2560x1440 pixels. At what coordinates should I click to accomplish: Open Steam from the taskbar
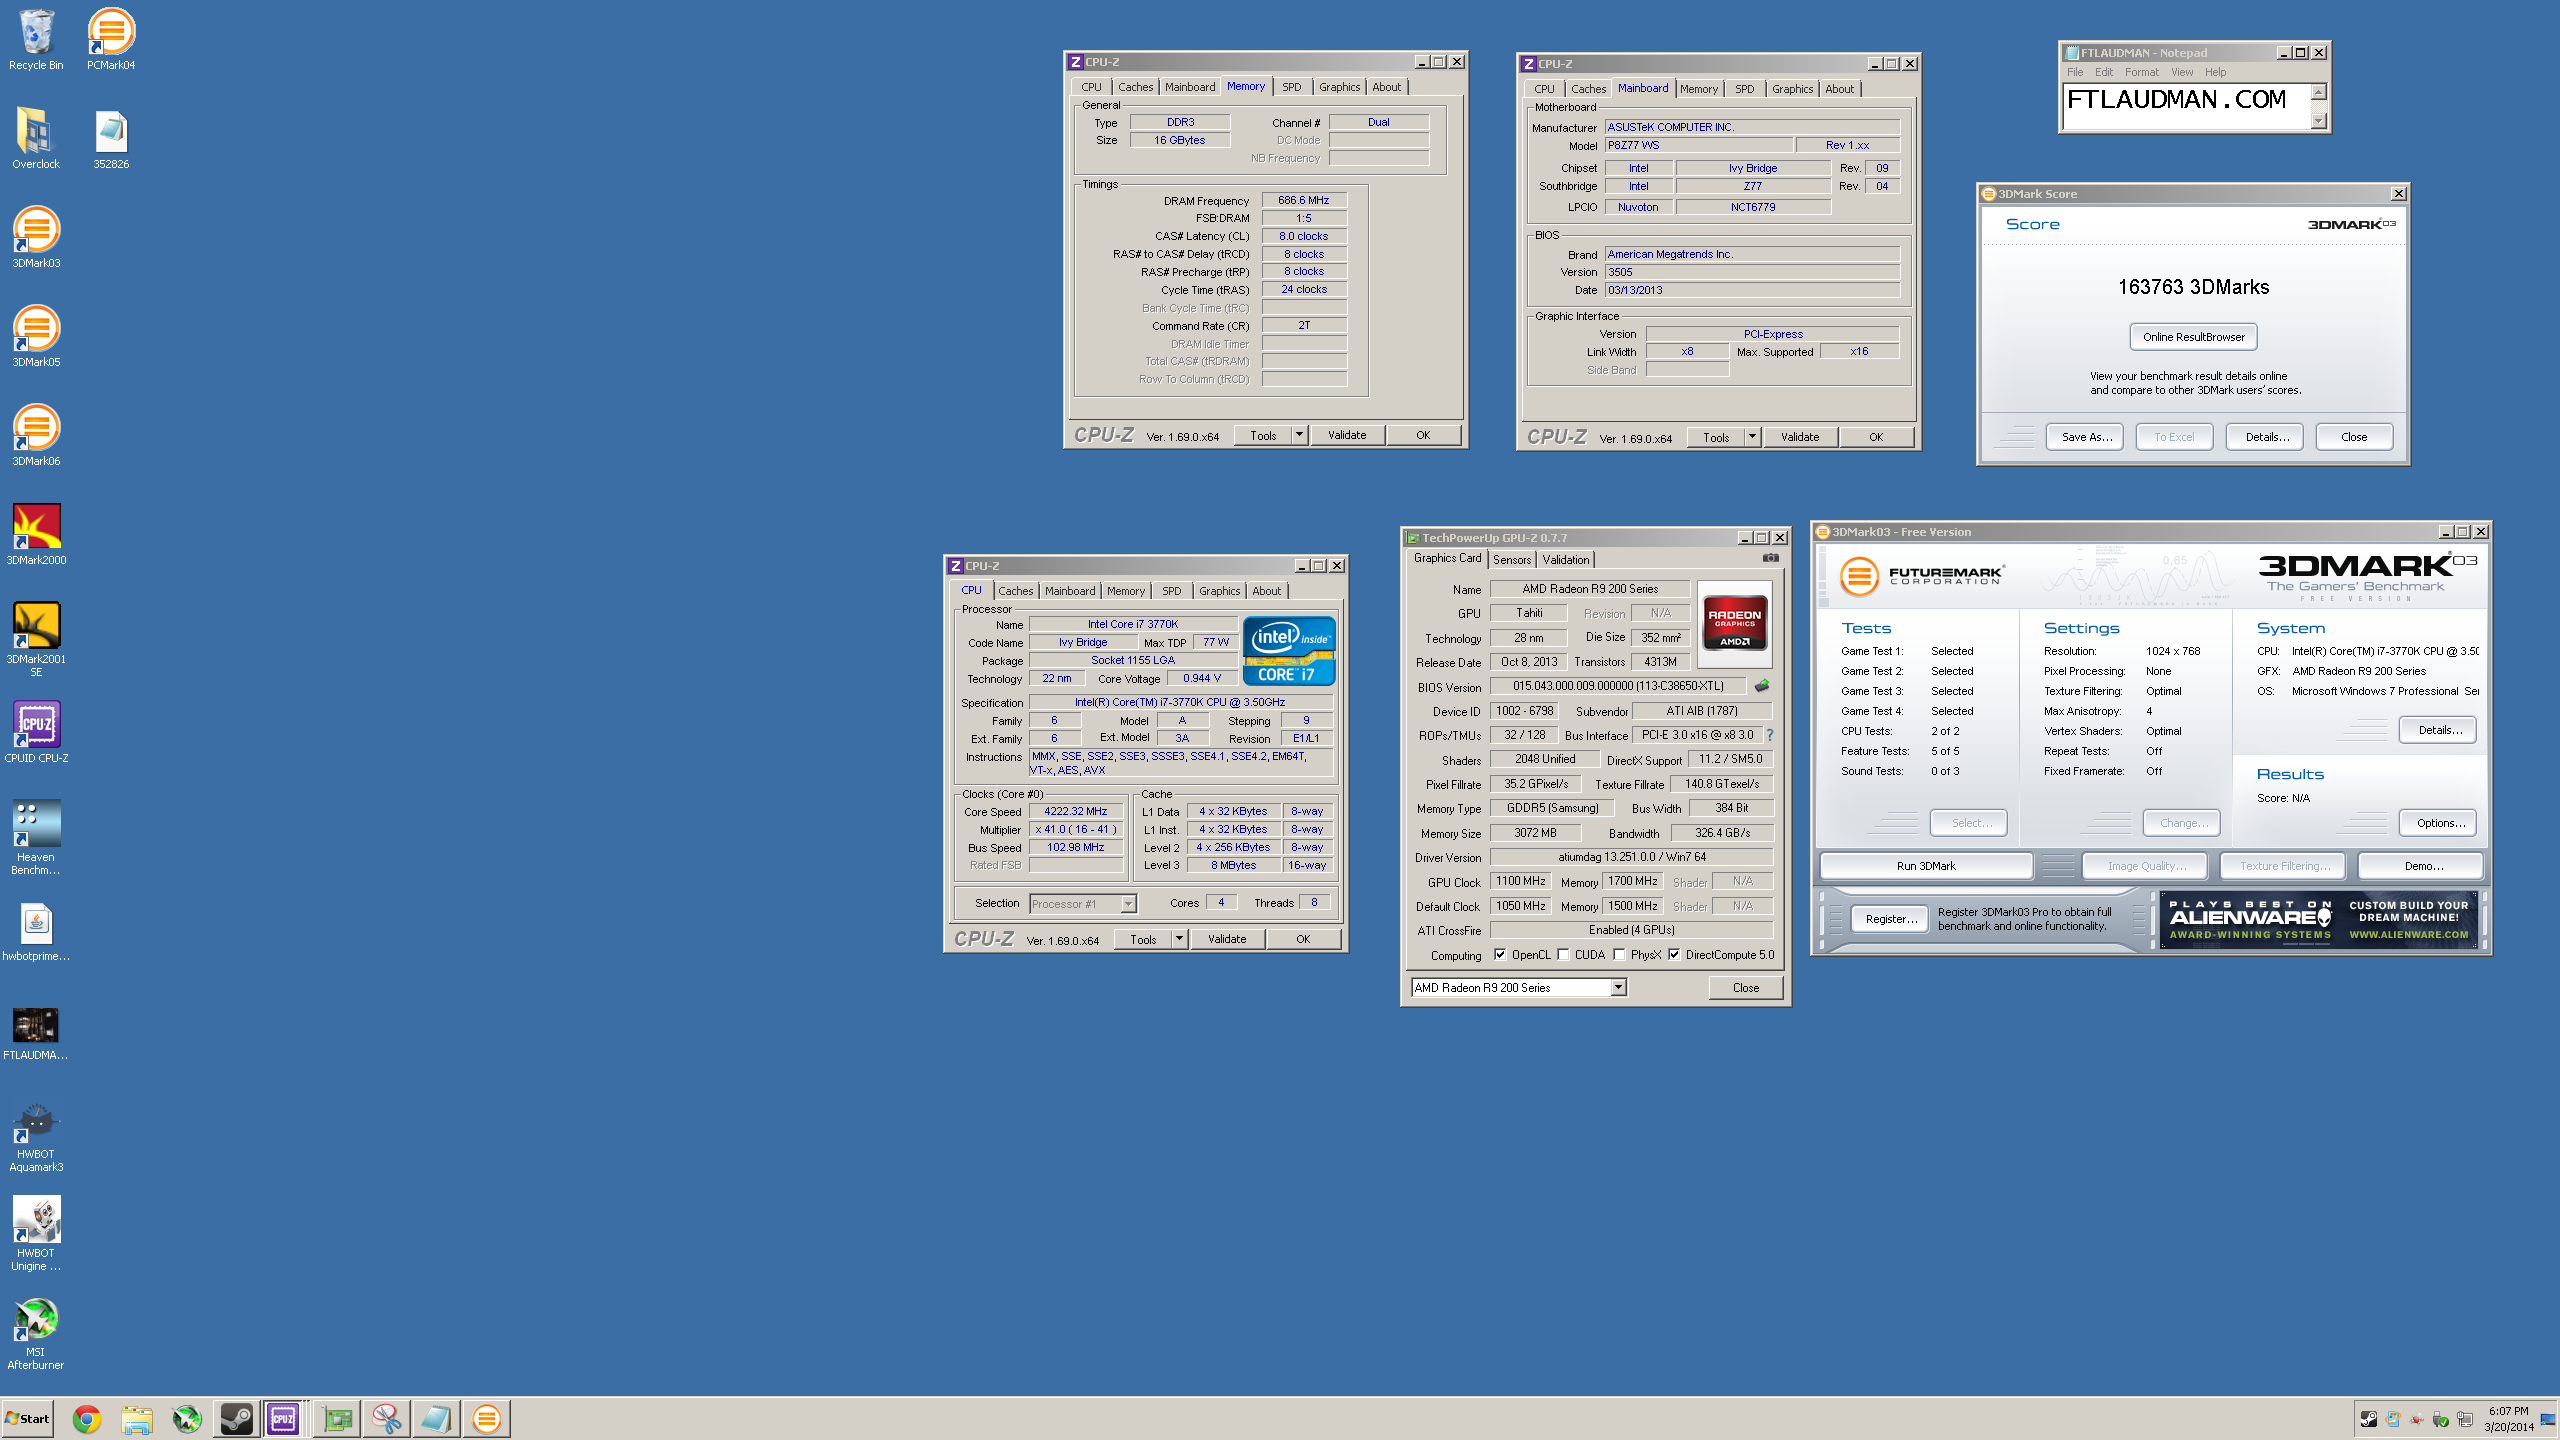pos(237,1419)
